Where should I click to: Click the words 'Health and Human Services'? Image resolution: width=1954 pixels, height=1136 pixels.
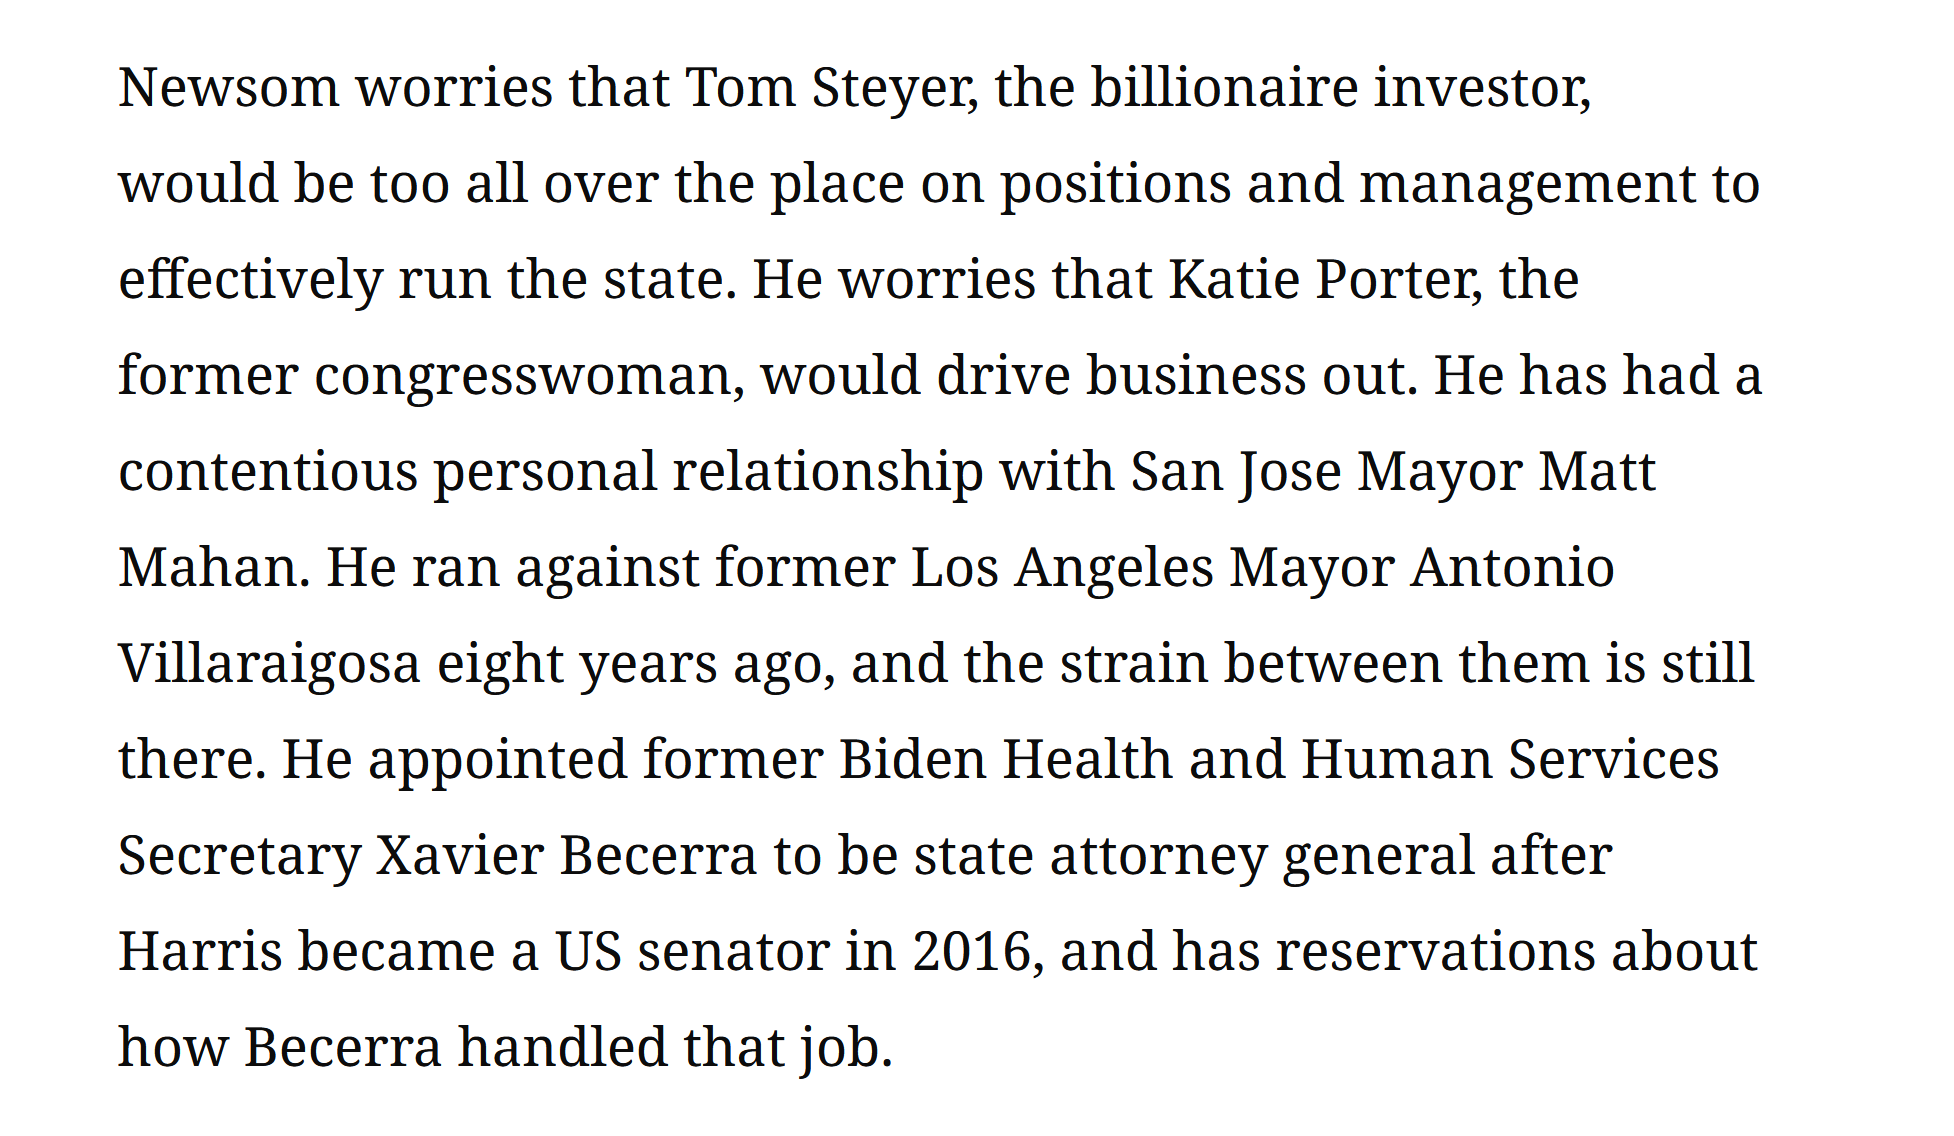(x=1361, y=759)
